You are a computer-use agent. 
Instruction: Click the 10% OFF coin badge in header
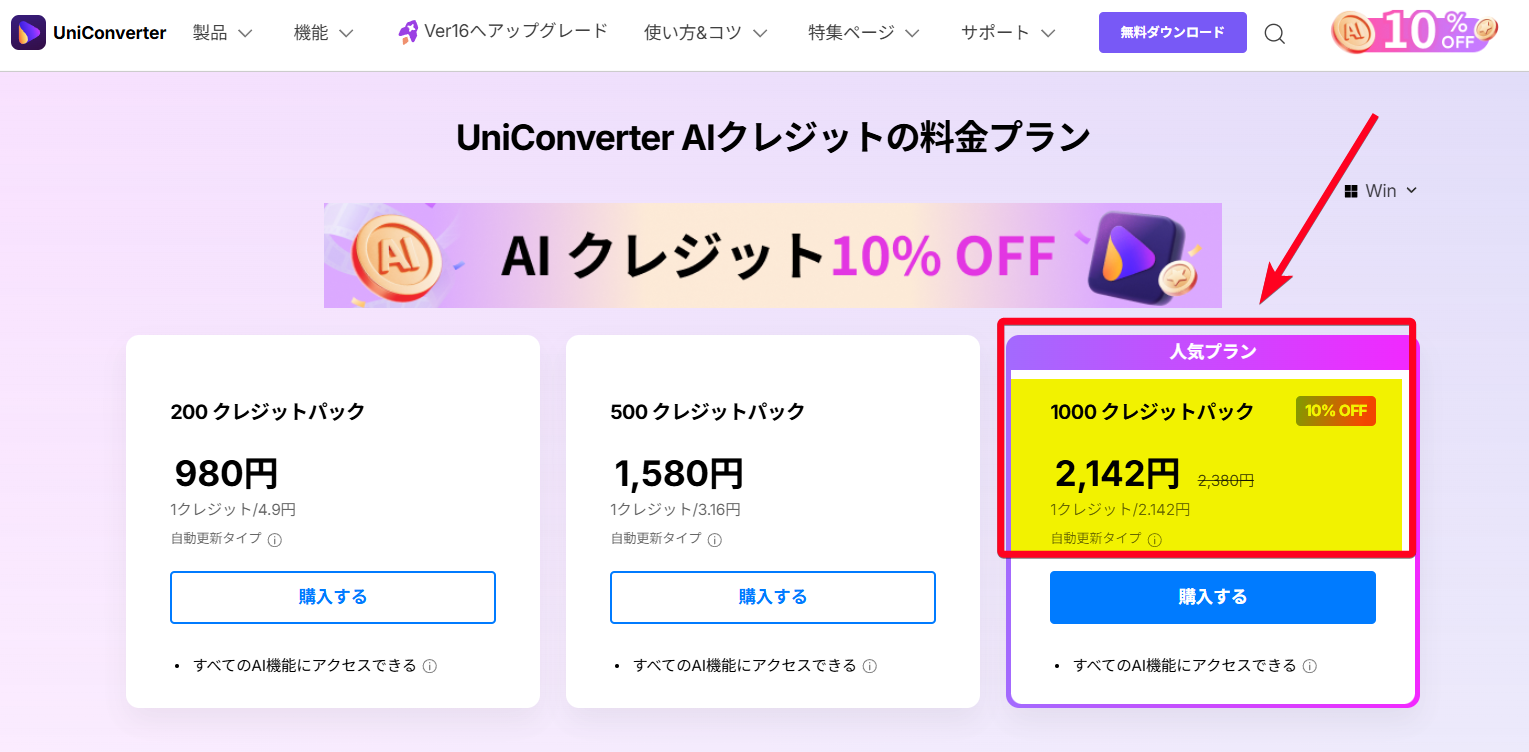(x=1414, y=32)
